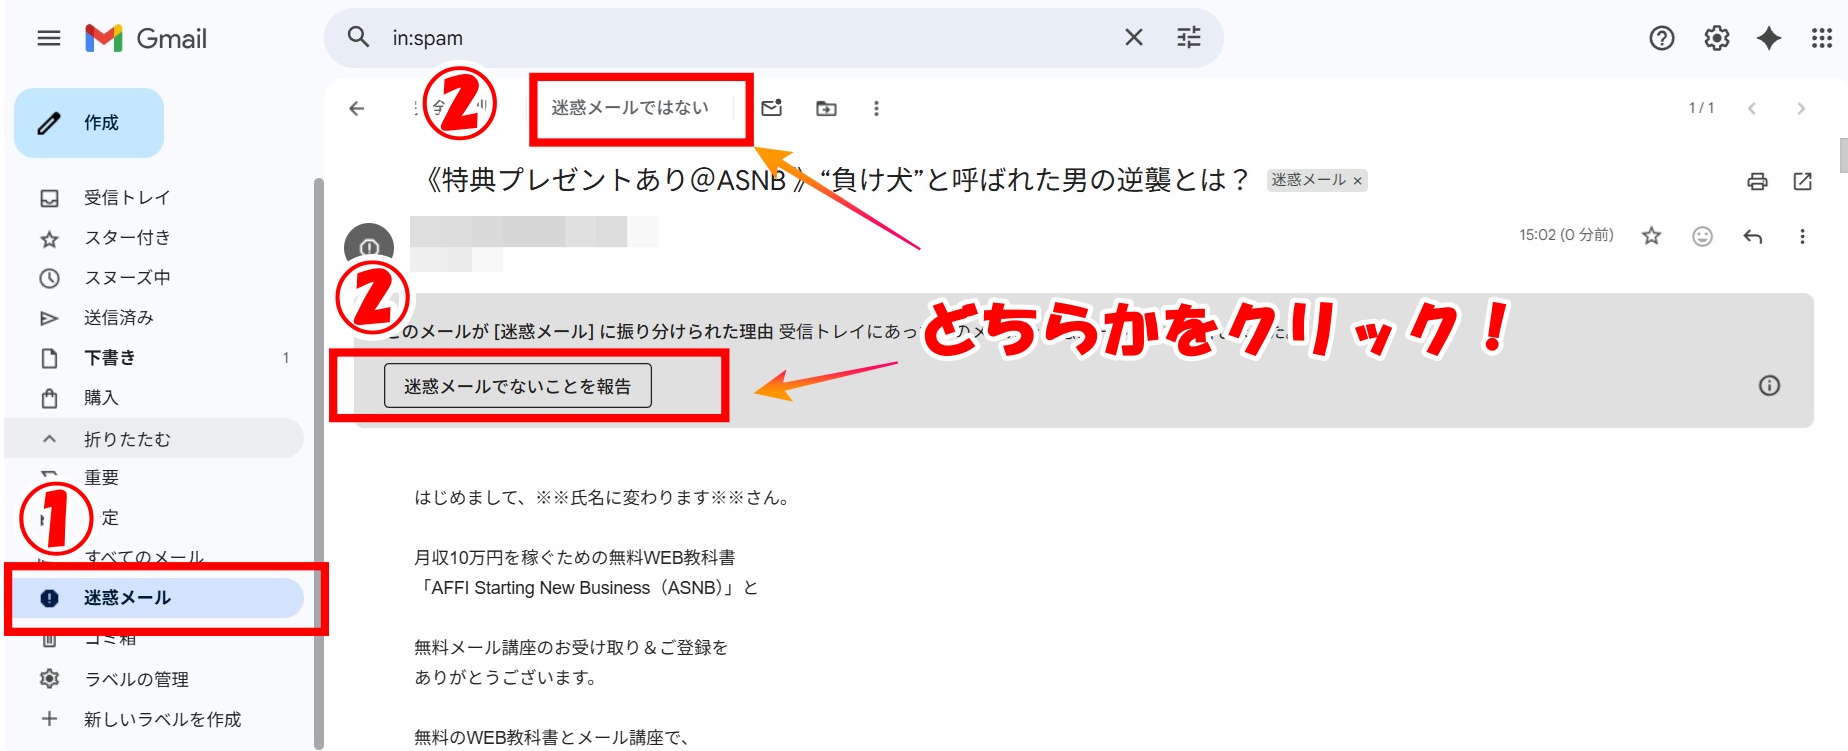Viewport: 1848px width, 751px height.
Task: Open the toolbar more actions menu
Action: [876, 108]
